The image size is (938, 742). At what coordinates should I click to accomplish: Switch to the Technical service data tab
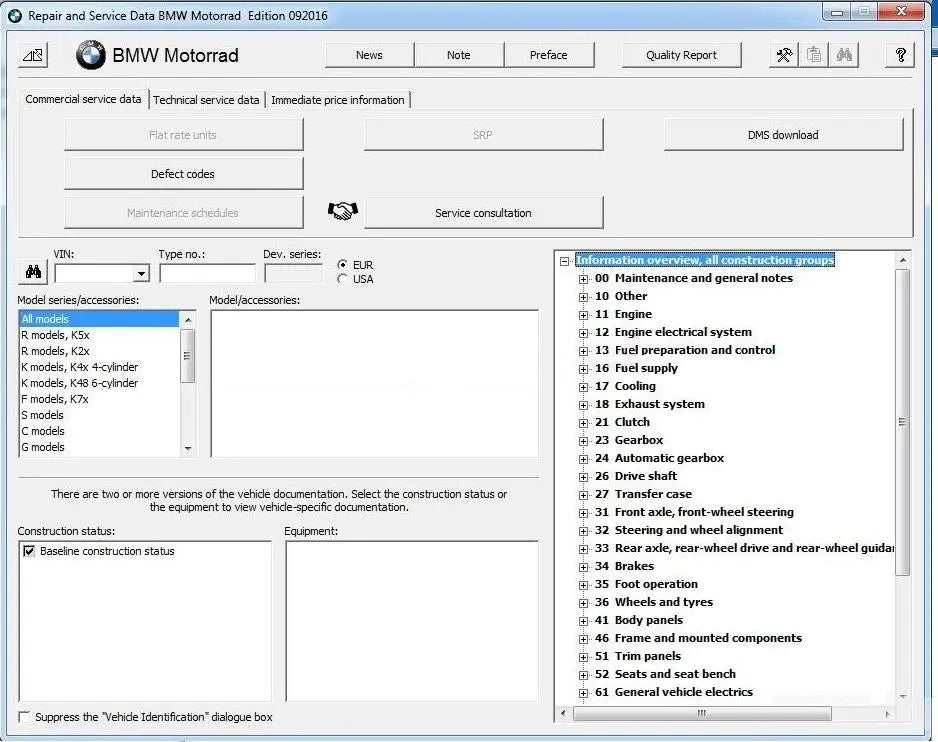tap(207, 100)
